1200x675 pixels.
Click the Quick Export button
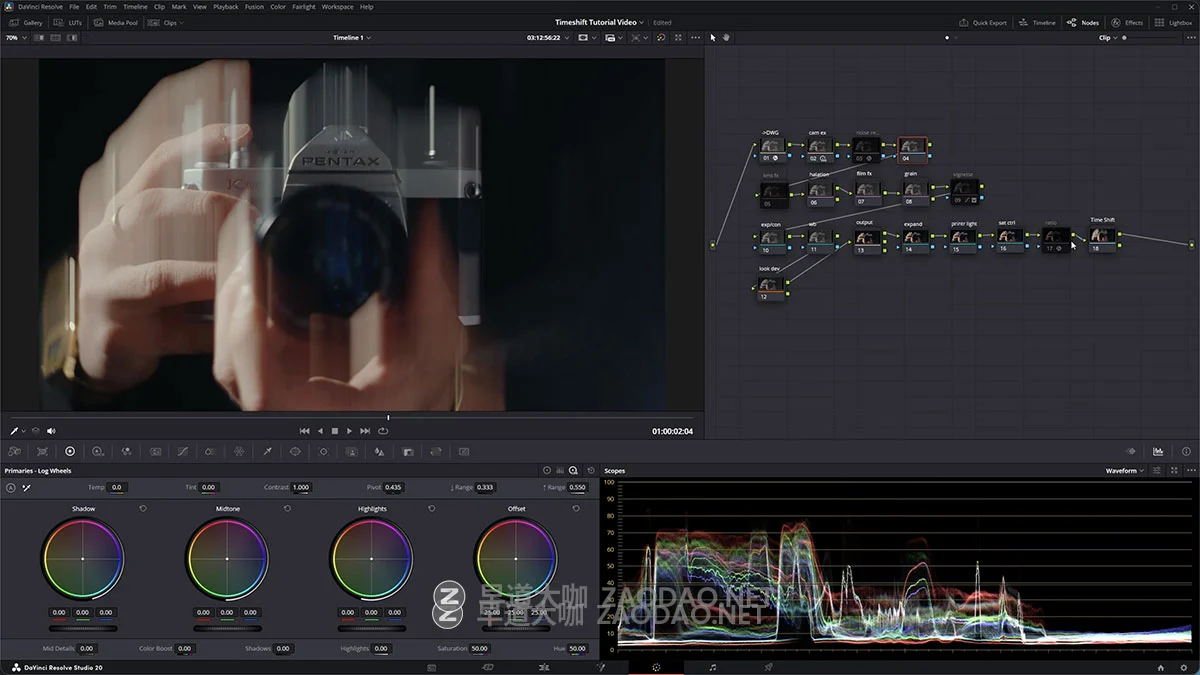[x=983, y=22]
